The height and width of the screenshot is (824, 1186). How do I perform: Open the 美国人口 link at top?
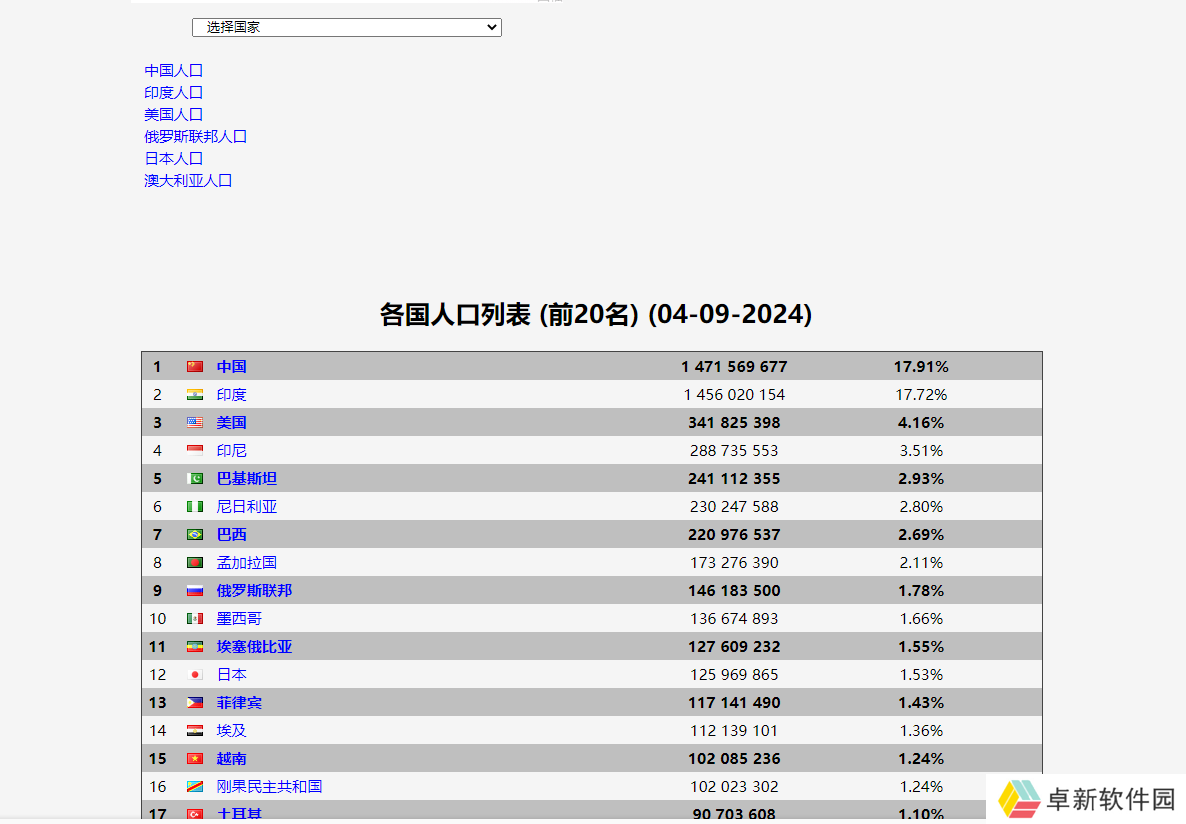174,115
